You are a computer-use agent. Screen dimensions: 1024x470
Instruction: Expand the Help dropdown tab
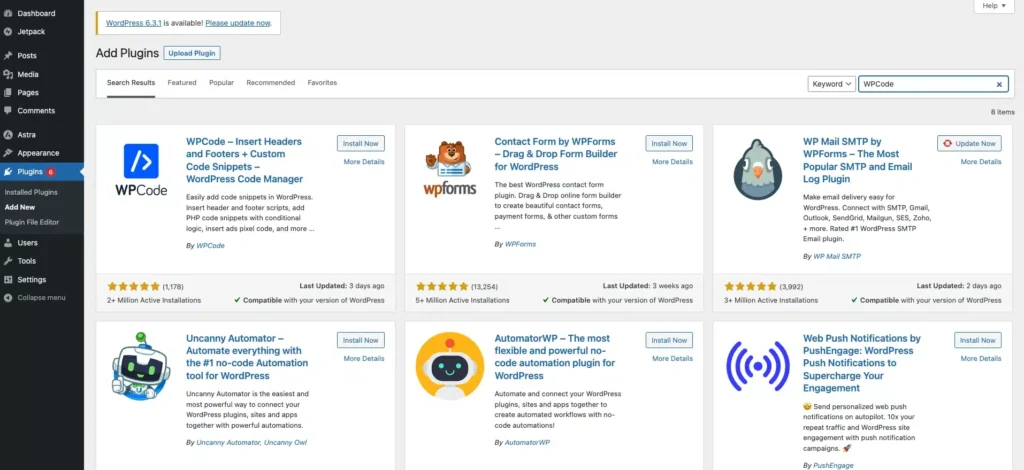point(996,6)
